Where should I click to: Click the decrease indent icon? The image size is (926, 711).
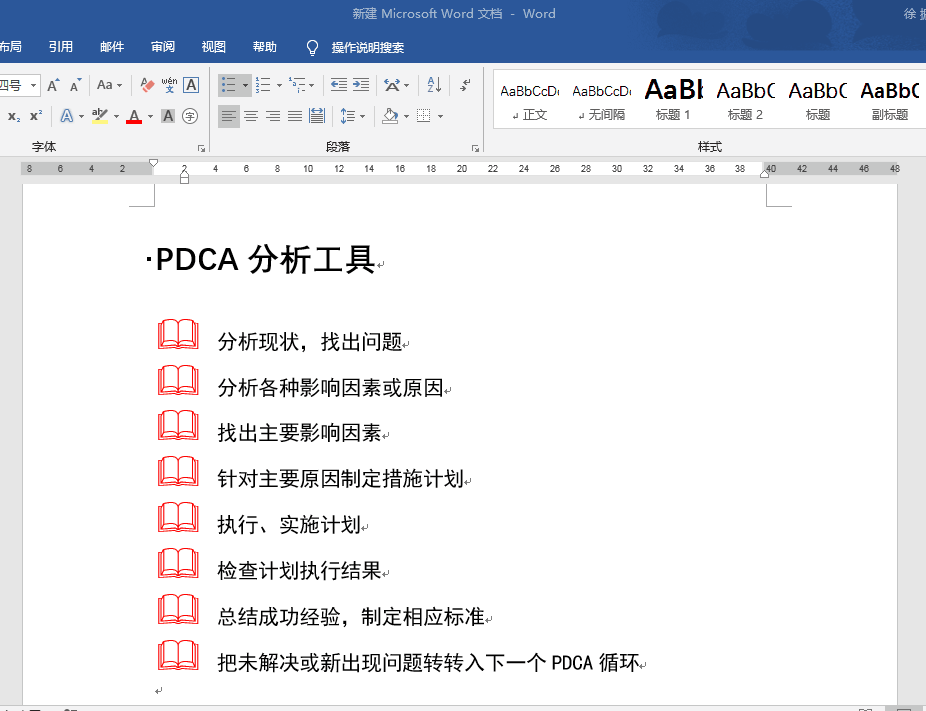pos(338,85)
